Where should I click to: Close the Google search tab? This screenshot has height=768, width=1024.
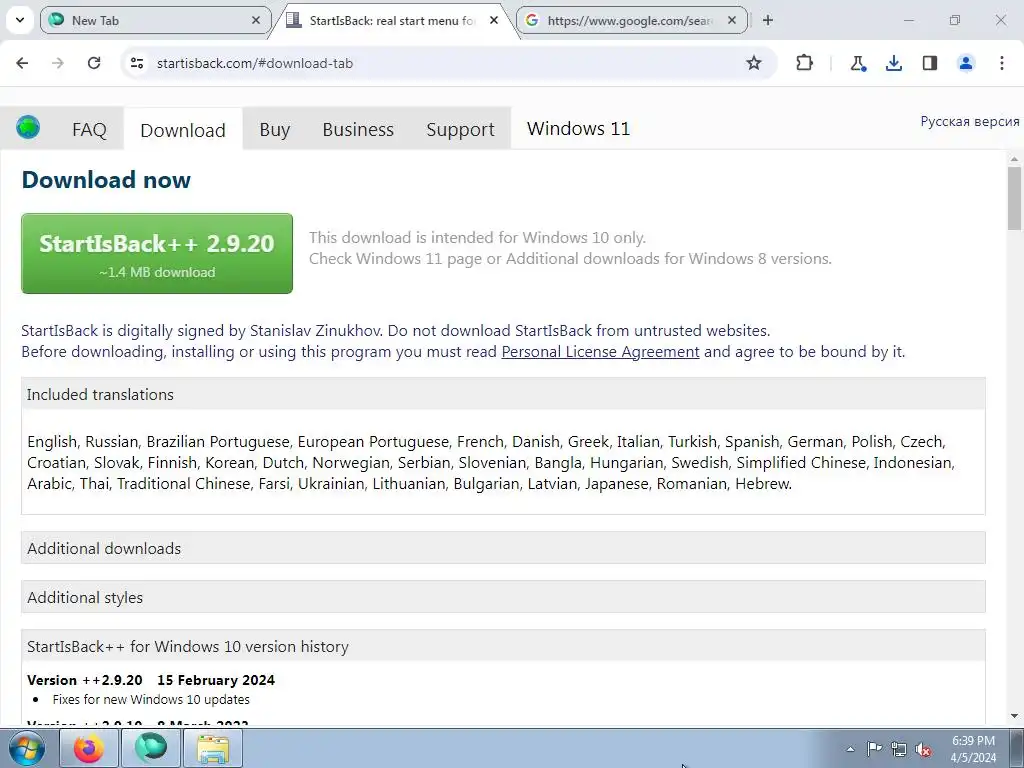click(732, 20)
